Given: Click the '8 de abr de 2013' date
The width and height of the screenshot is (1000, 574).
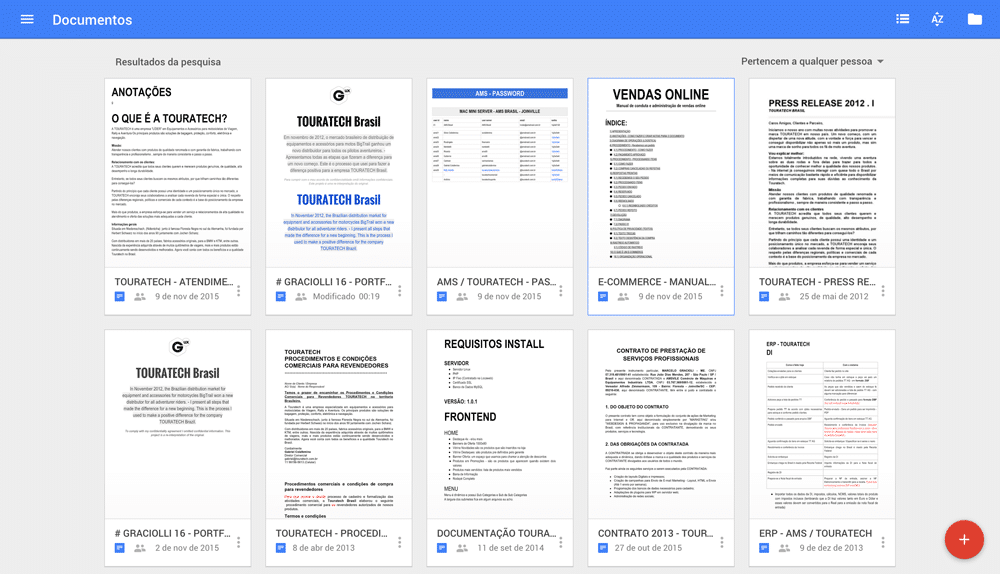Looking at the screenshot, I should pos(323,548).
